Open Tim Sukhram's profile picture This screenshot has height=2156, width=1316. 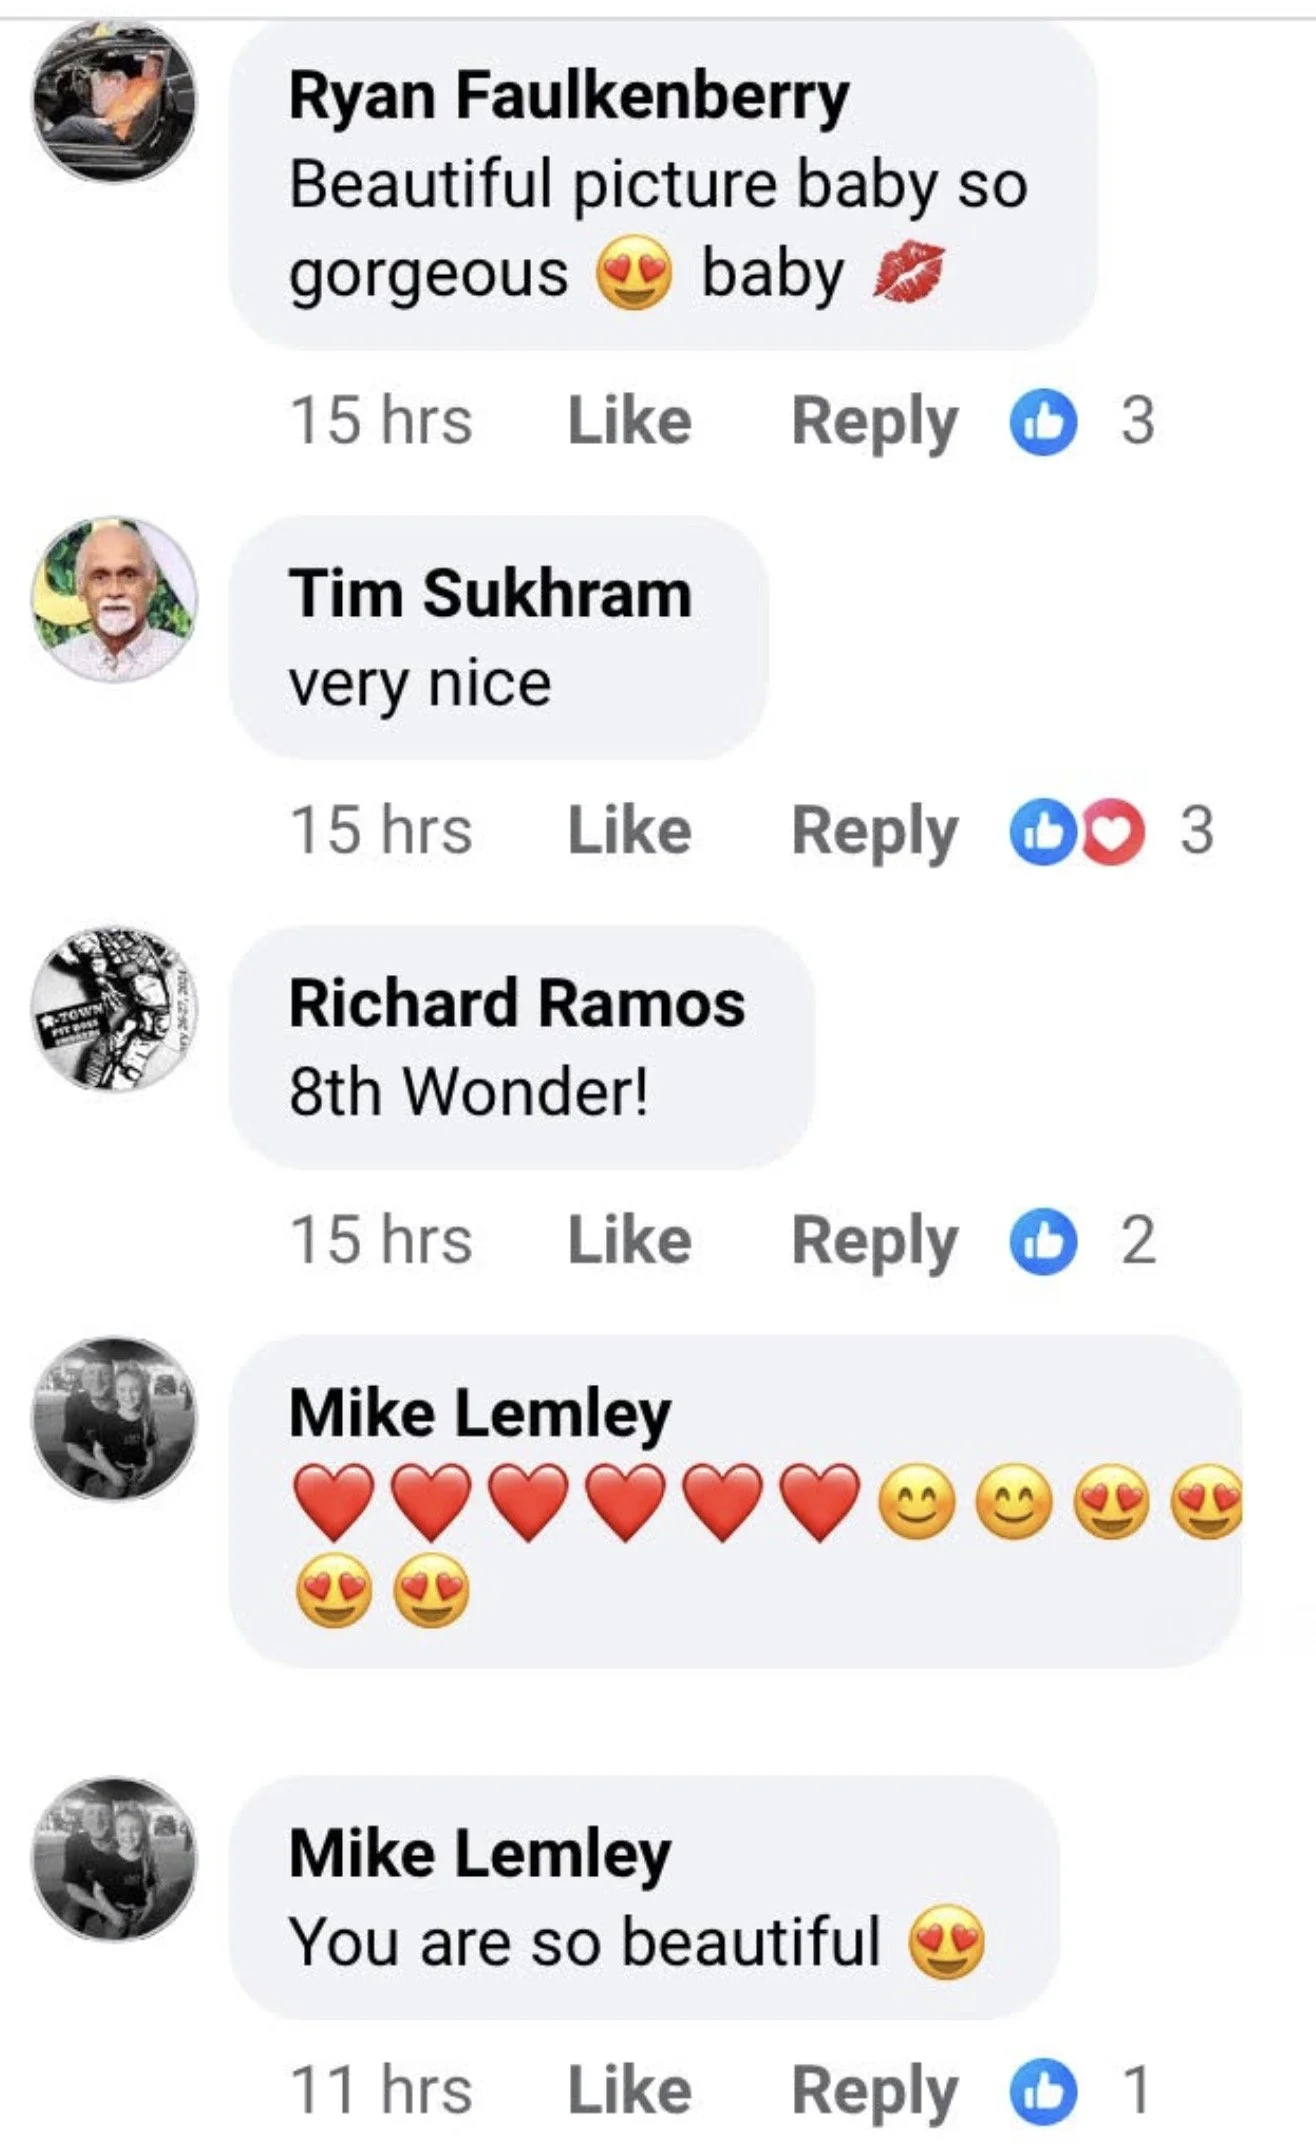point(114,600)
